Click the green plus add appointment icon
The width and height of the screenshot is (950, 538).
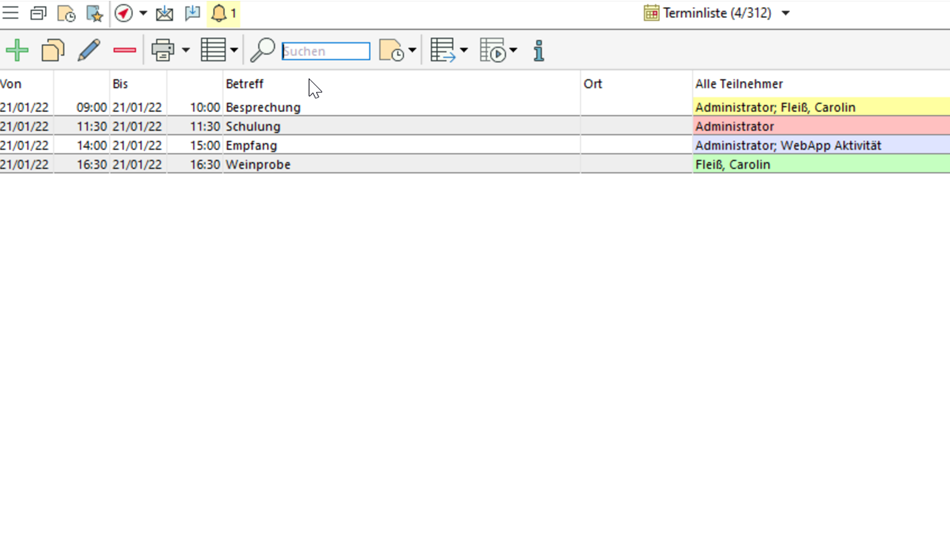17,50
